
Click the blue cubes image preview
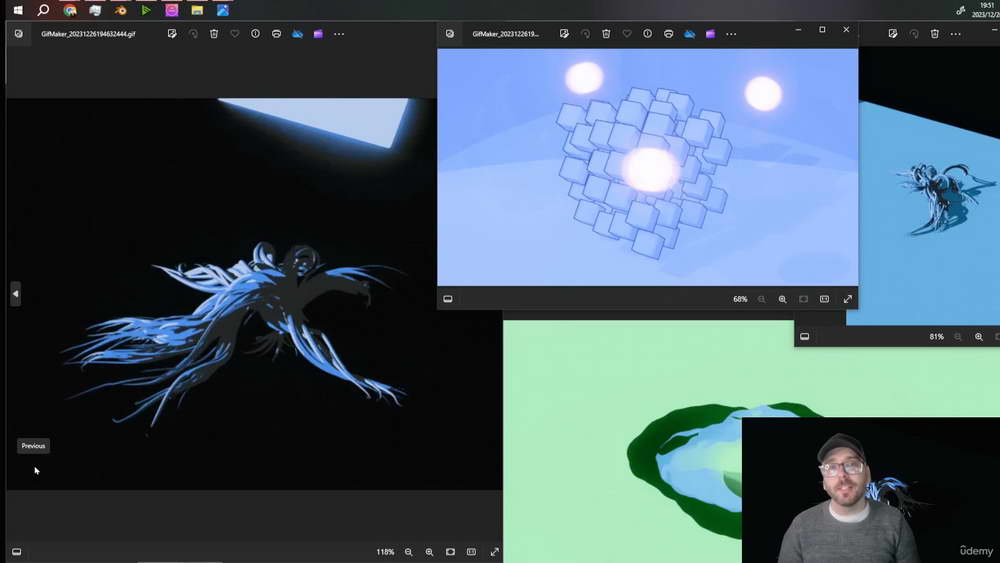(647, 167)
